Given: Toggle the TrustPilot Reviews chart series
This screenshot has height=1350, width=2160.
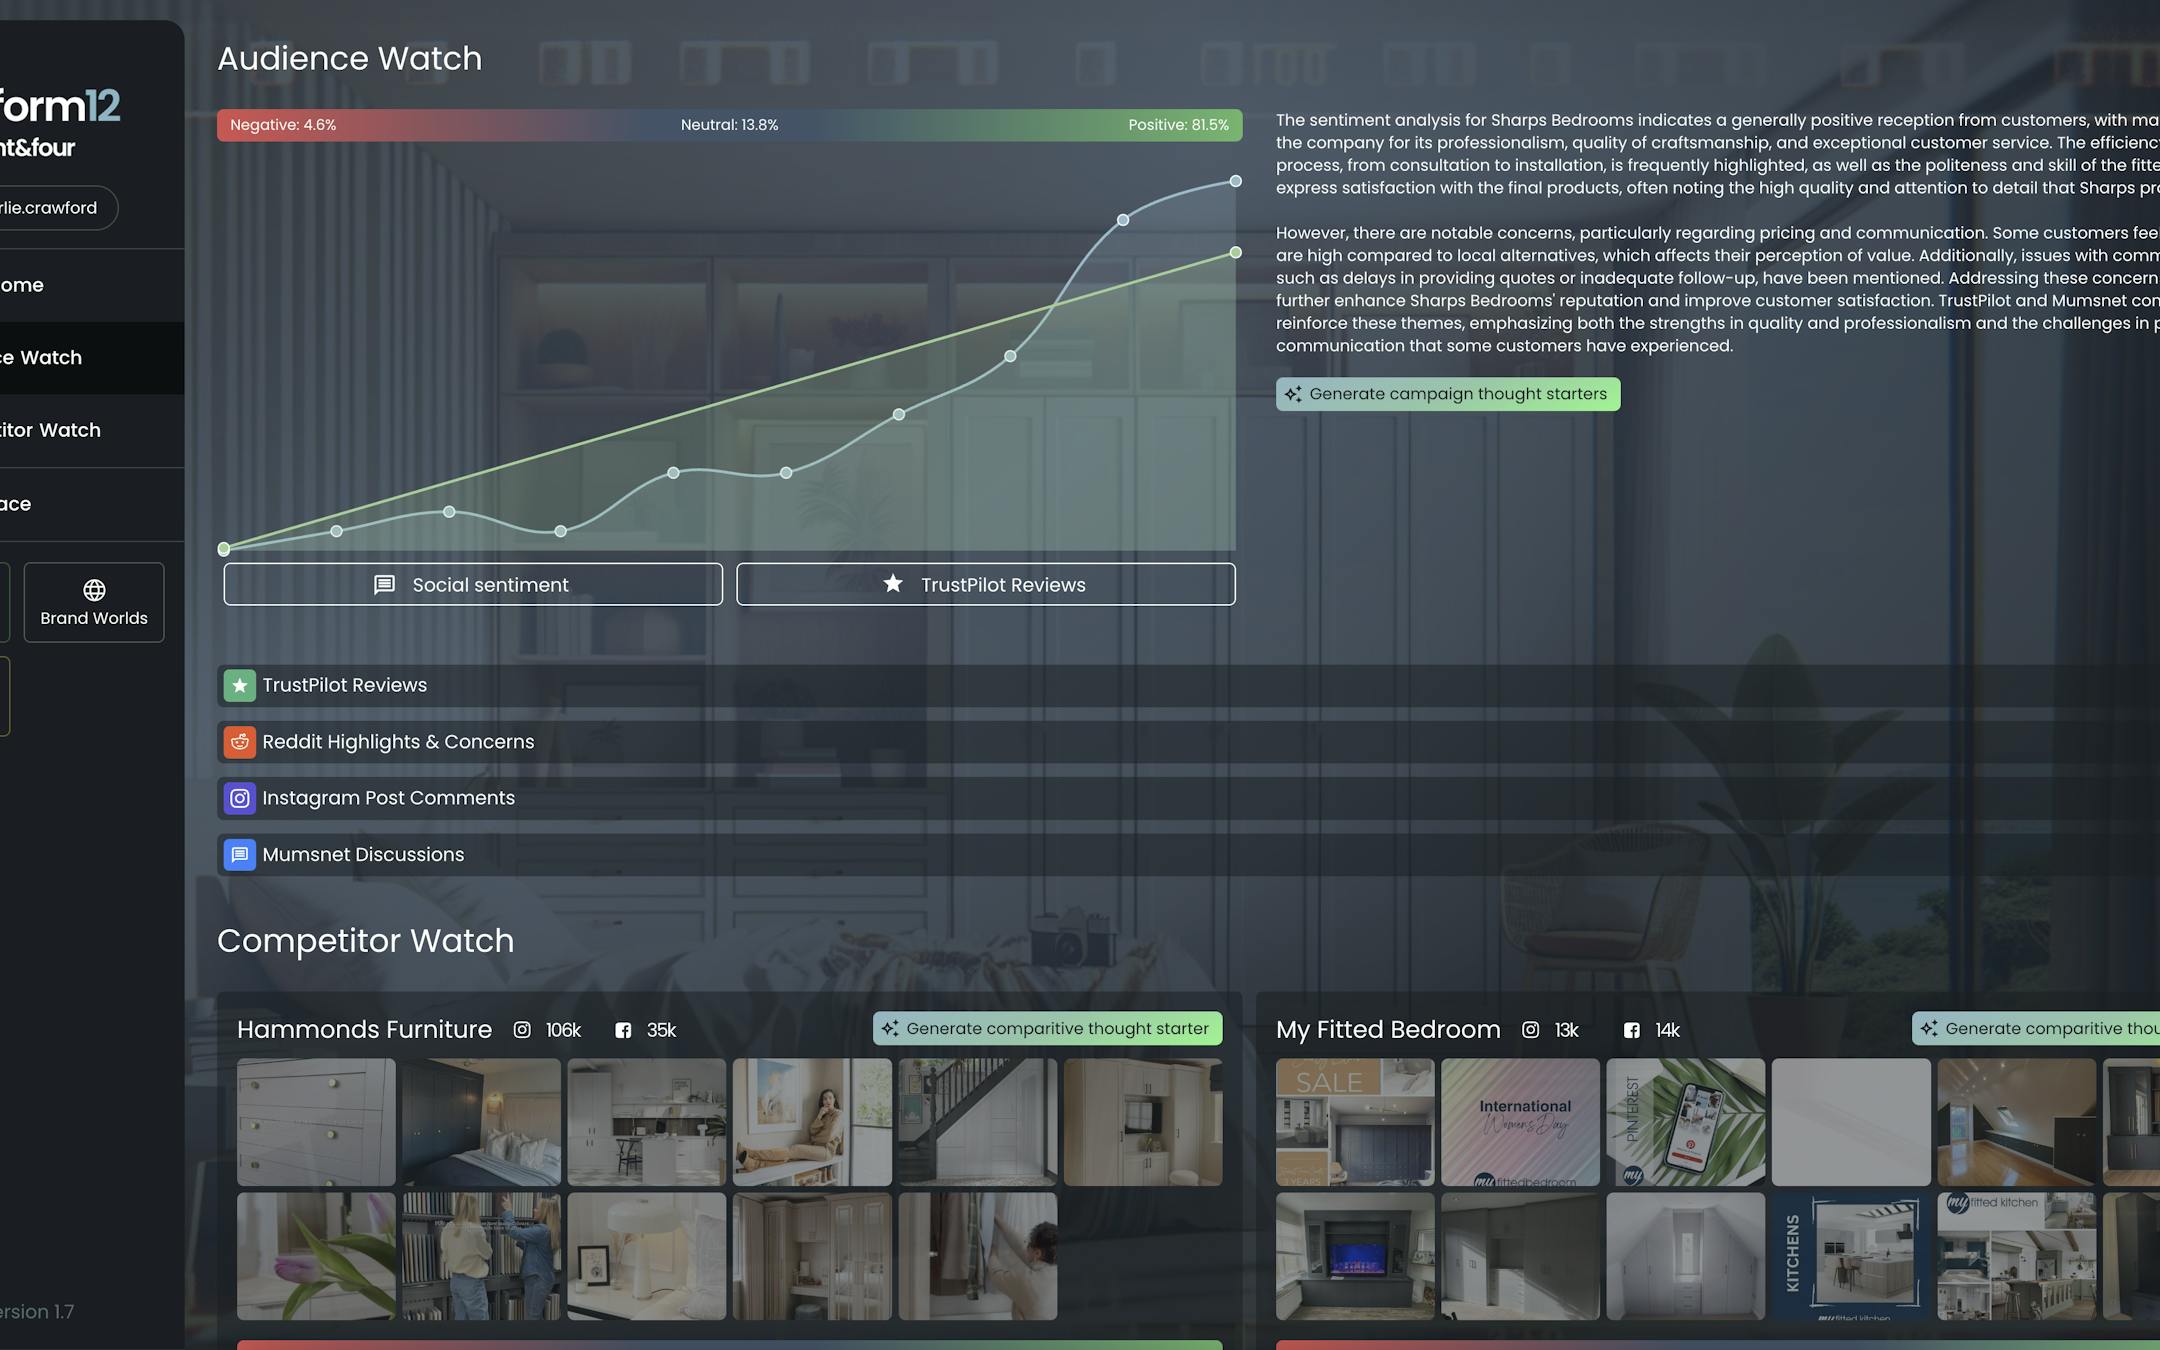Looking at the screenshot, I should pyautogui.click(x=985, y=584).
